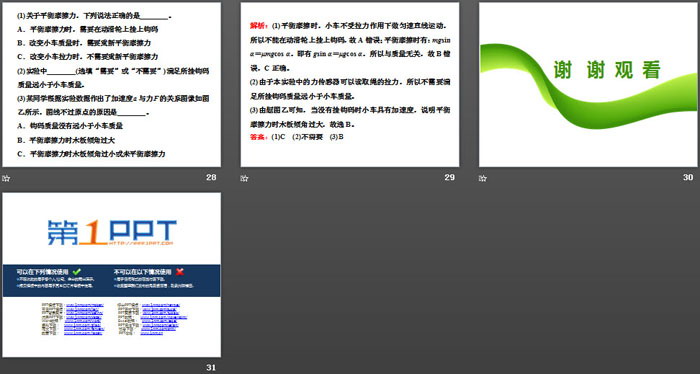Click the animation star icon under slide 28
The height and width of the screenshot is (374, 700).
[x=6, y=178]
